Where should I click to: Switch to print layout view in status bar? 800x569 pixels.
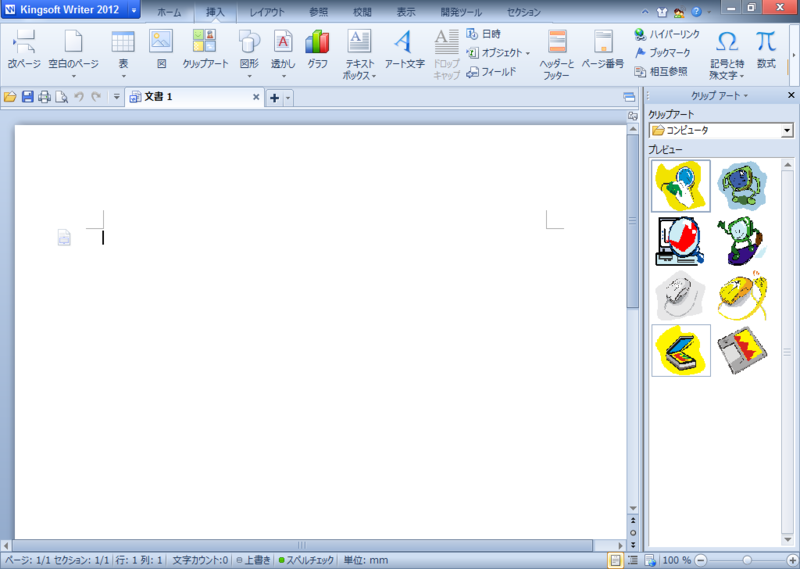pyautogui.click(x=615, y=560)
